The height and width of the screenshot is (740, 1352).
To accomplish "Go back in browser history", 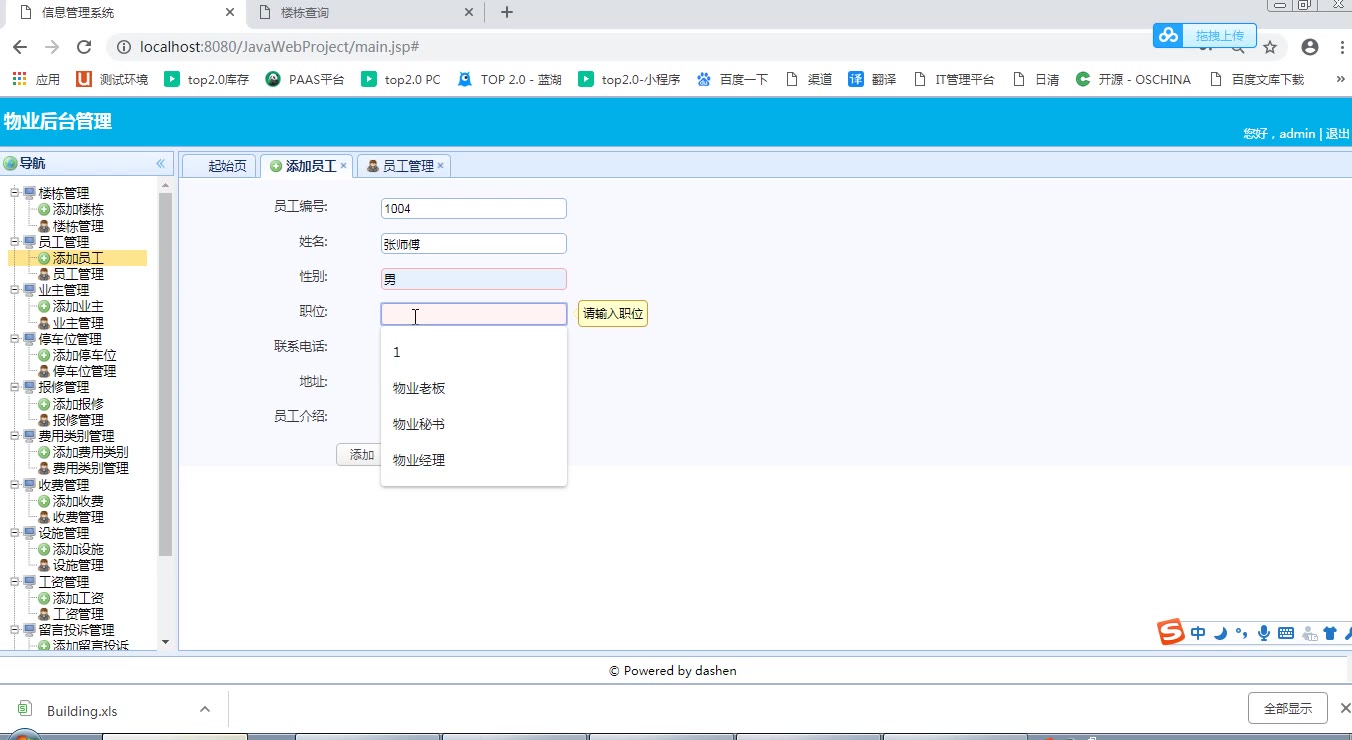I will coord(20,47).
